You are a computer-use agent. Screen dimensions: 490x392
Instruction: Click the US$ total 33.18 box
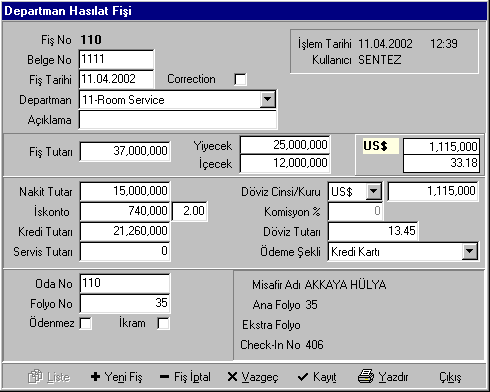441,163
